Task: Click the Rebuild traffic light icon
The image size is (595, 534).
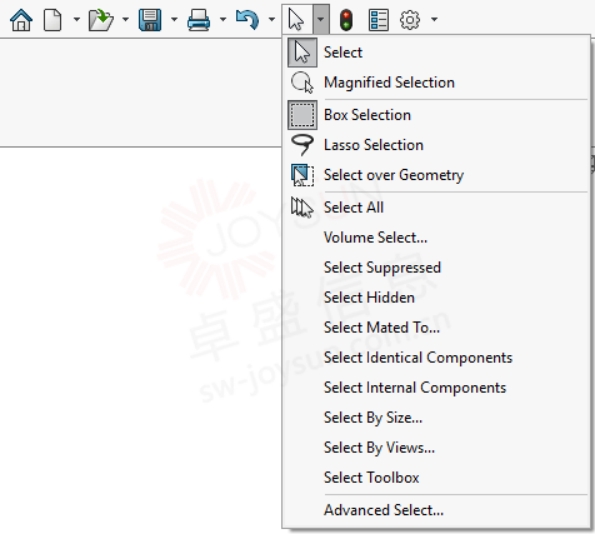Action: (346, 20)
